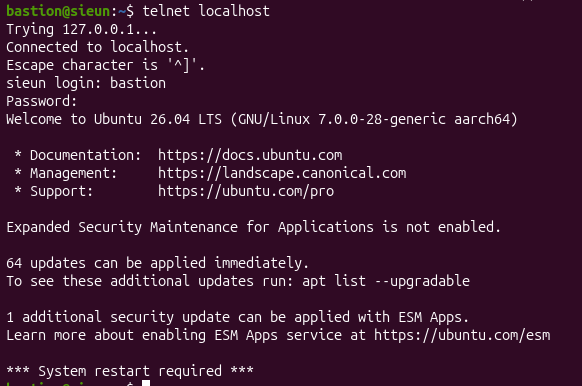Click the terminal cursor block at the prompt
This screenshot has height=386, width=582.
146,383
